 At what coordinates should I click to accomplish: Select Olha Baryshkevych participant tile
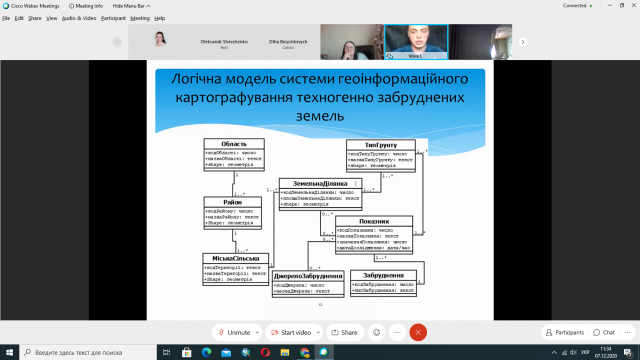click(288, 42)
